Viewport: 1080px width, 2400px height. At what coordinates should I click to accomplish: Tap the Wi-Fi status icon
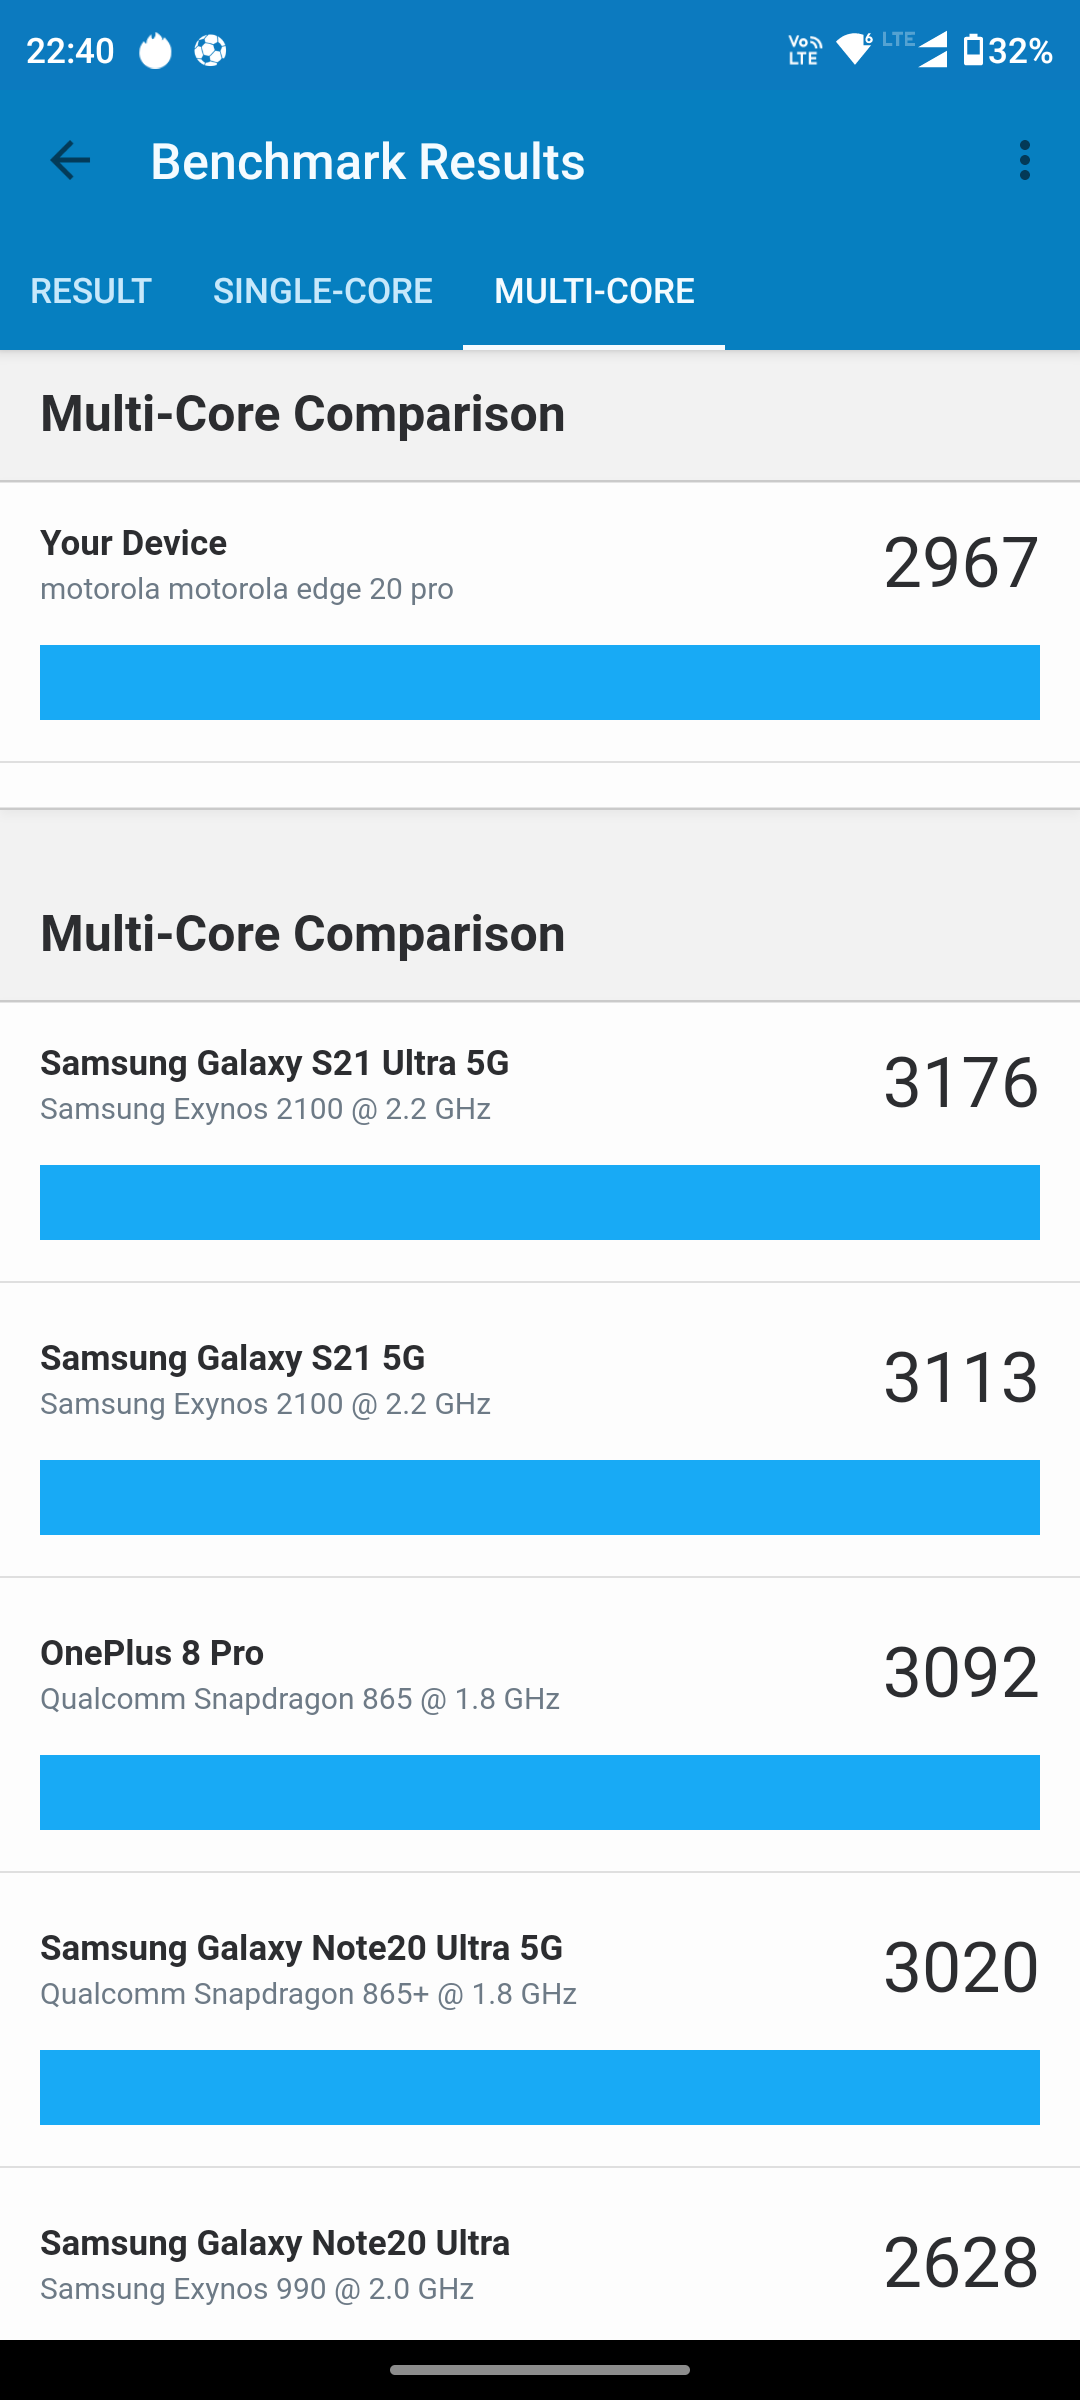pos(855,49)
